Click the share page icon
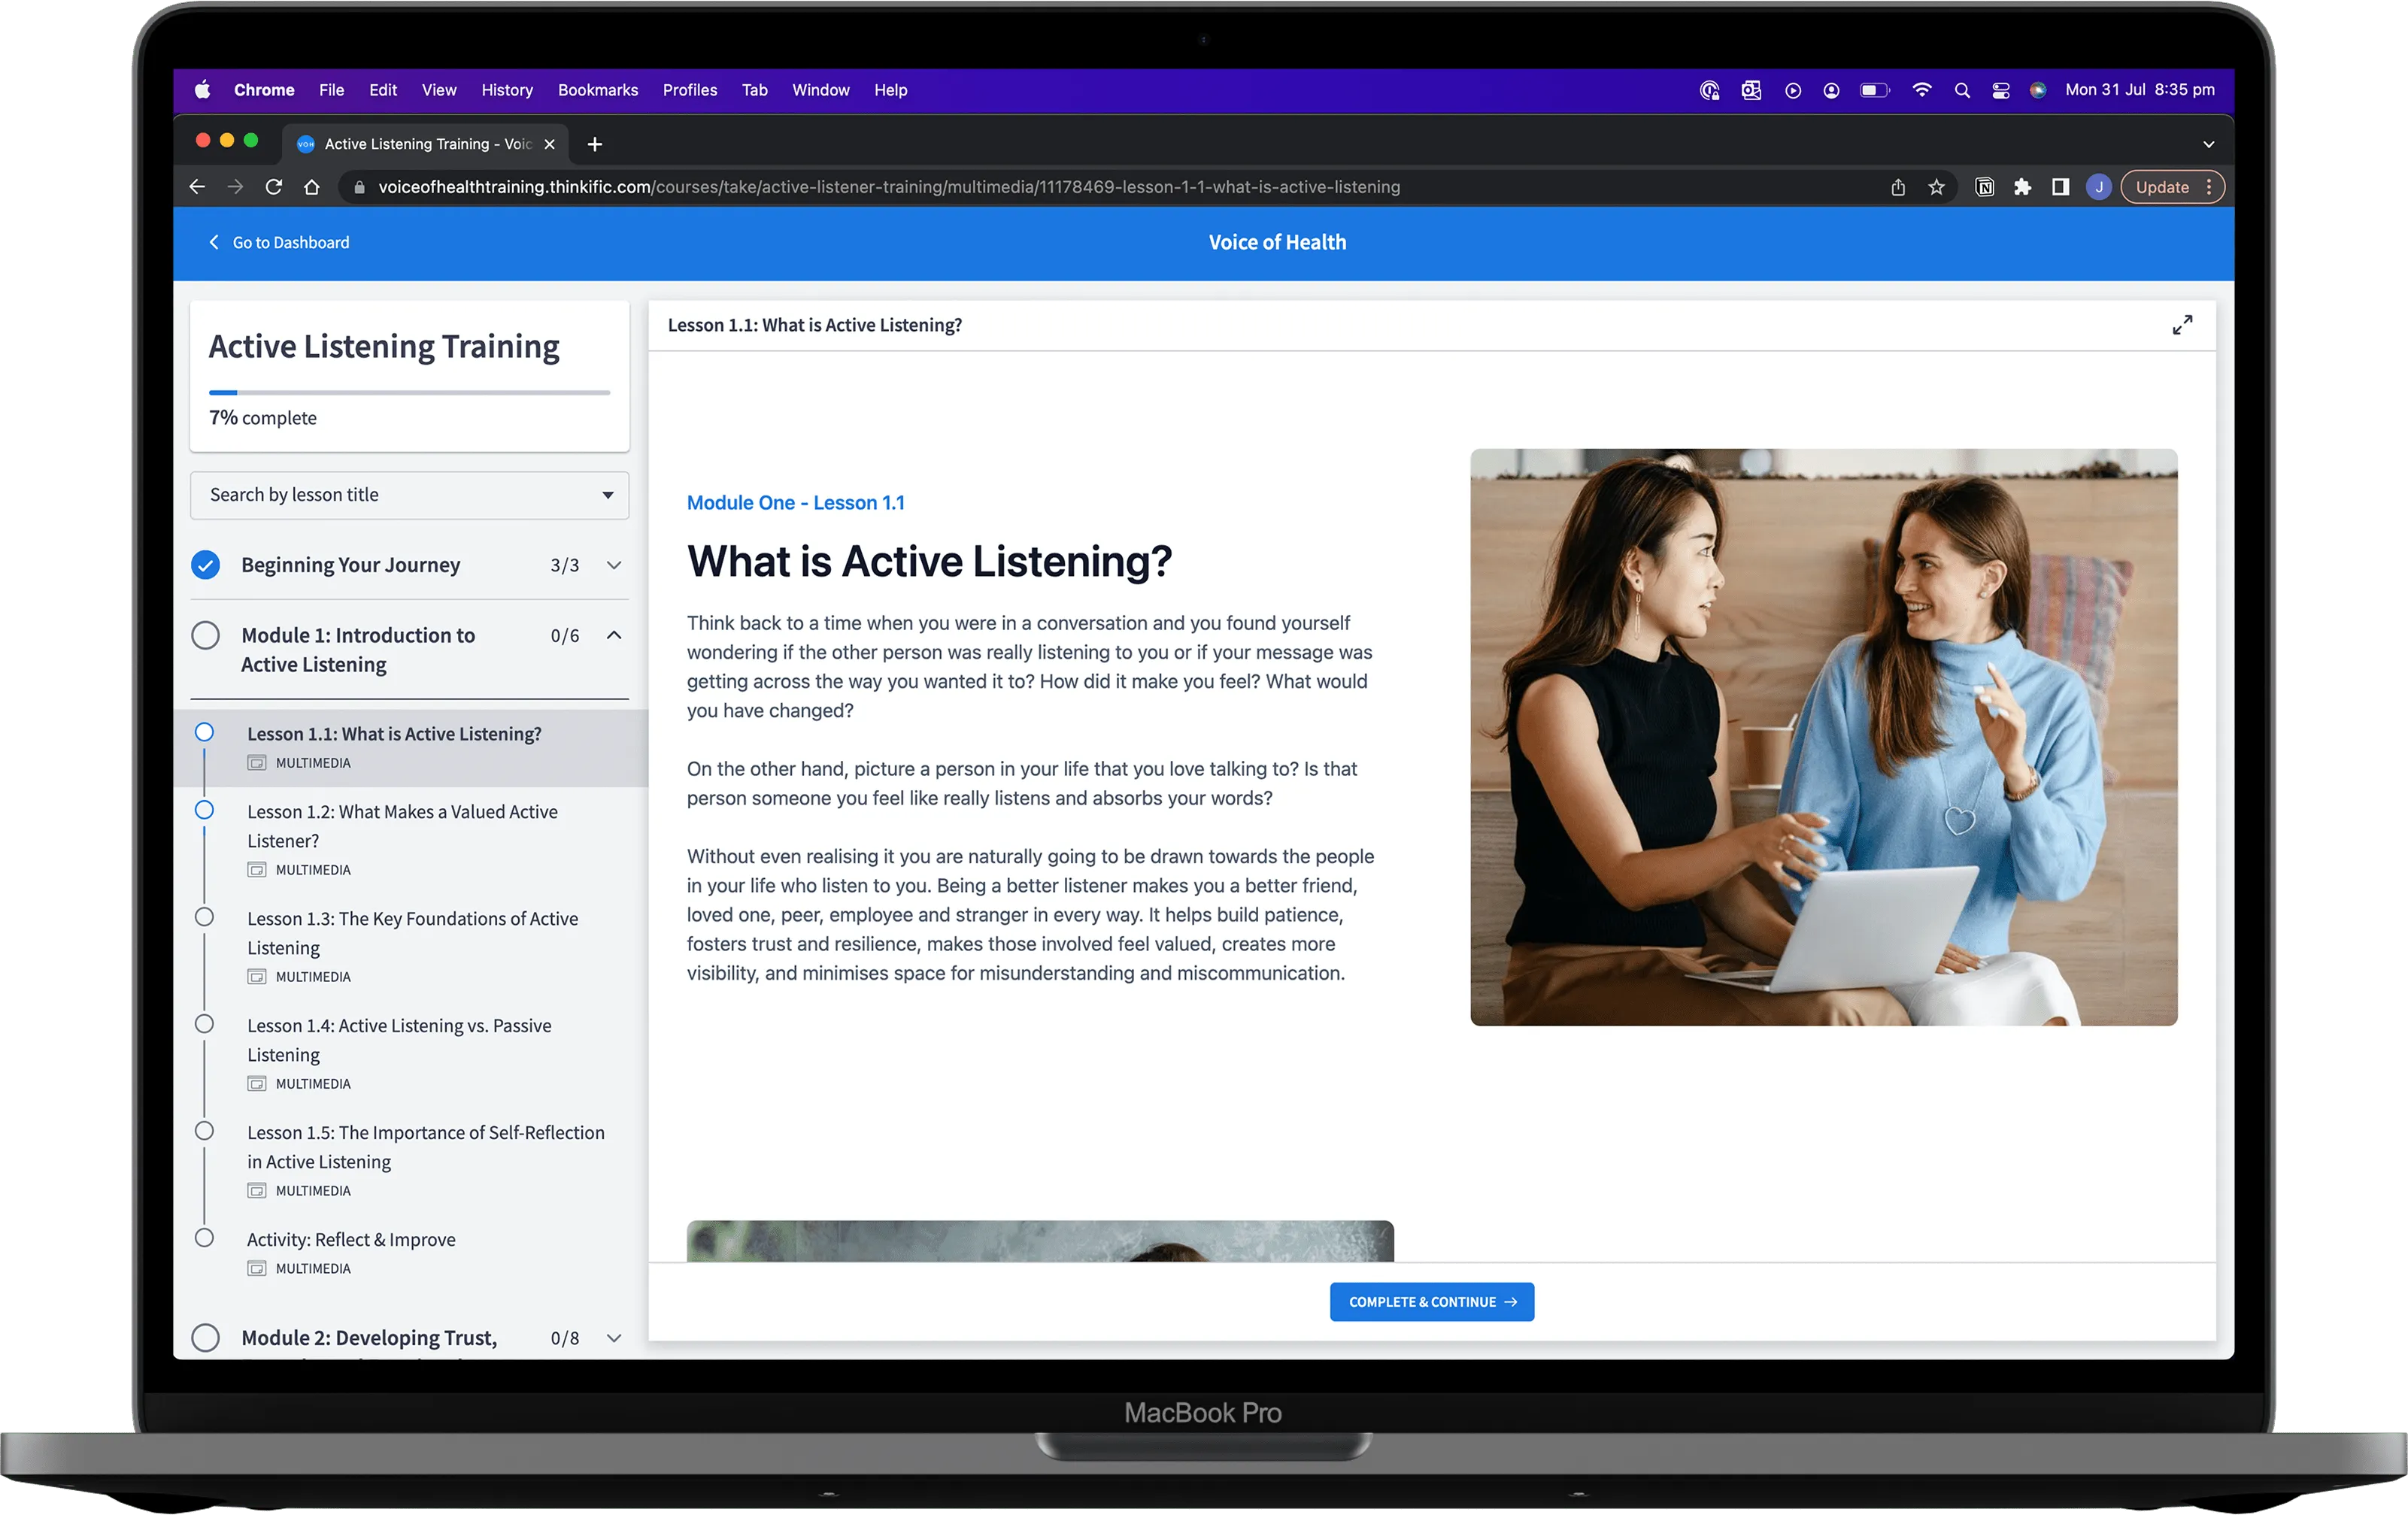Image resolution: width=2408 pixels, height=1515 pixels. 1899,187
